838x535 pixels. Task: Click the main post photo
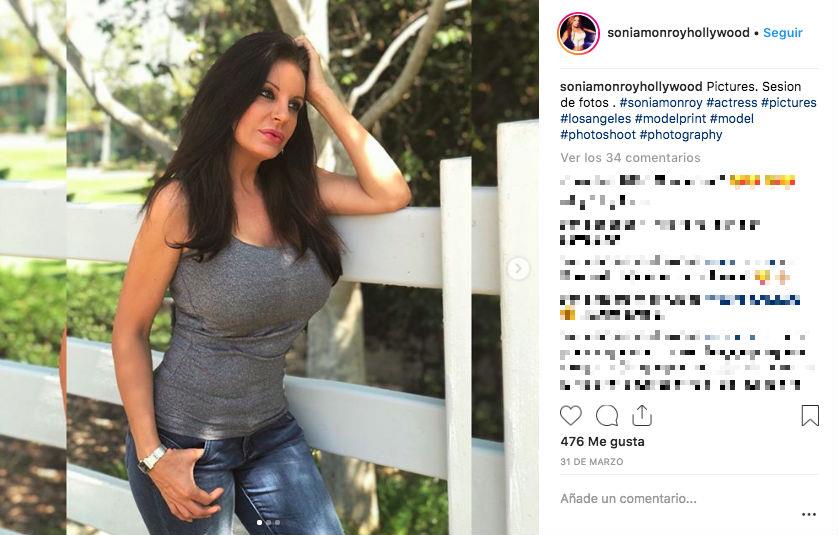point(269,267)
